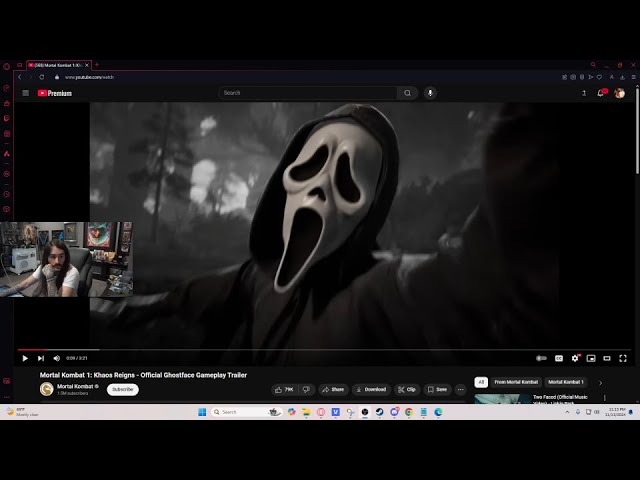The image size is (640, 480).
Task: Enable theater mode view
Action: point(607,358)
